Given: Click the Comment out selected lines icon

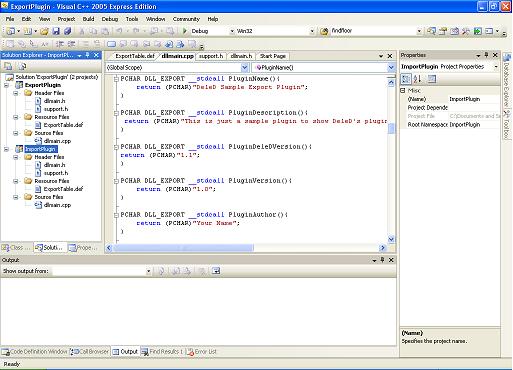Looking at the screenshot, I should coord(86,44).
